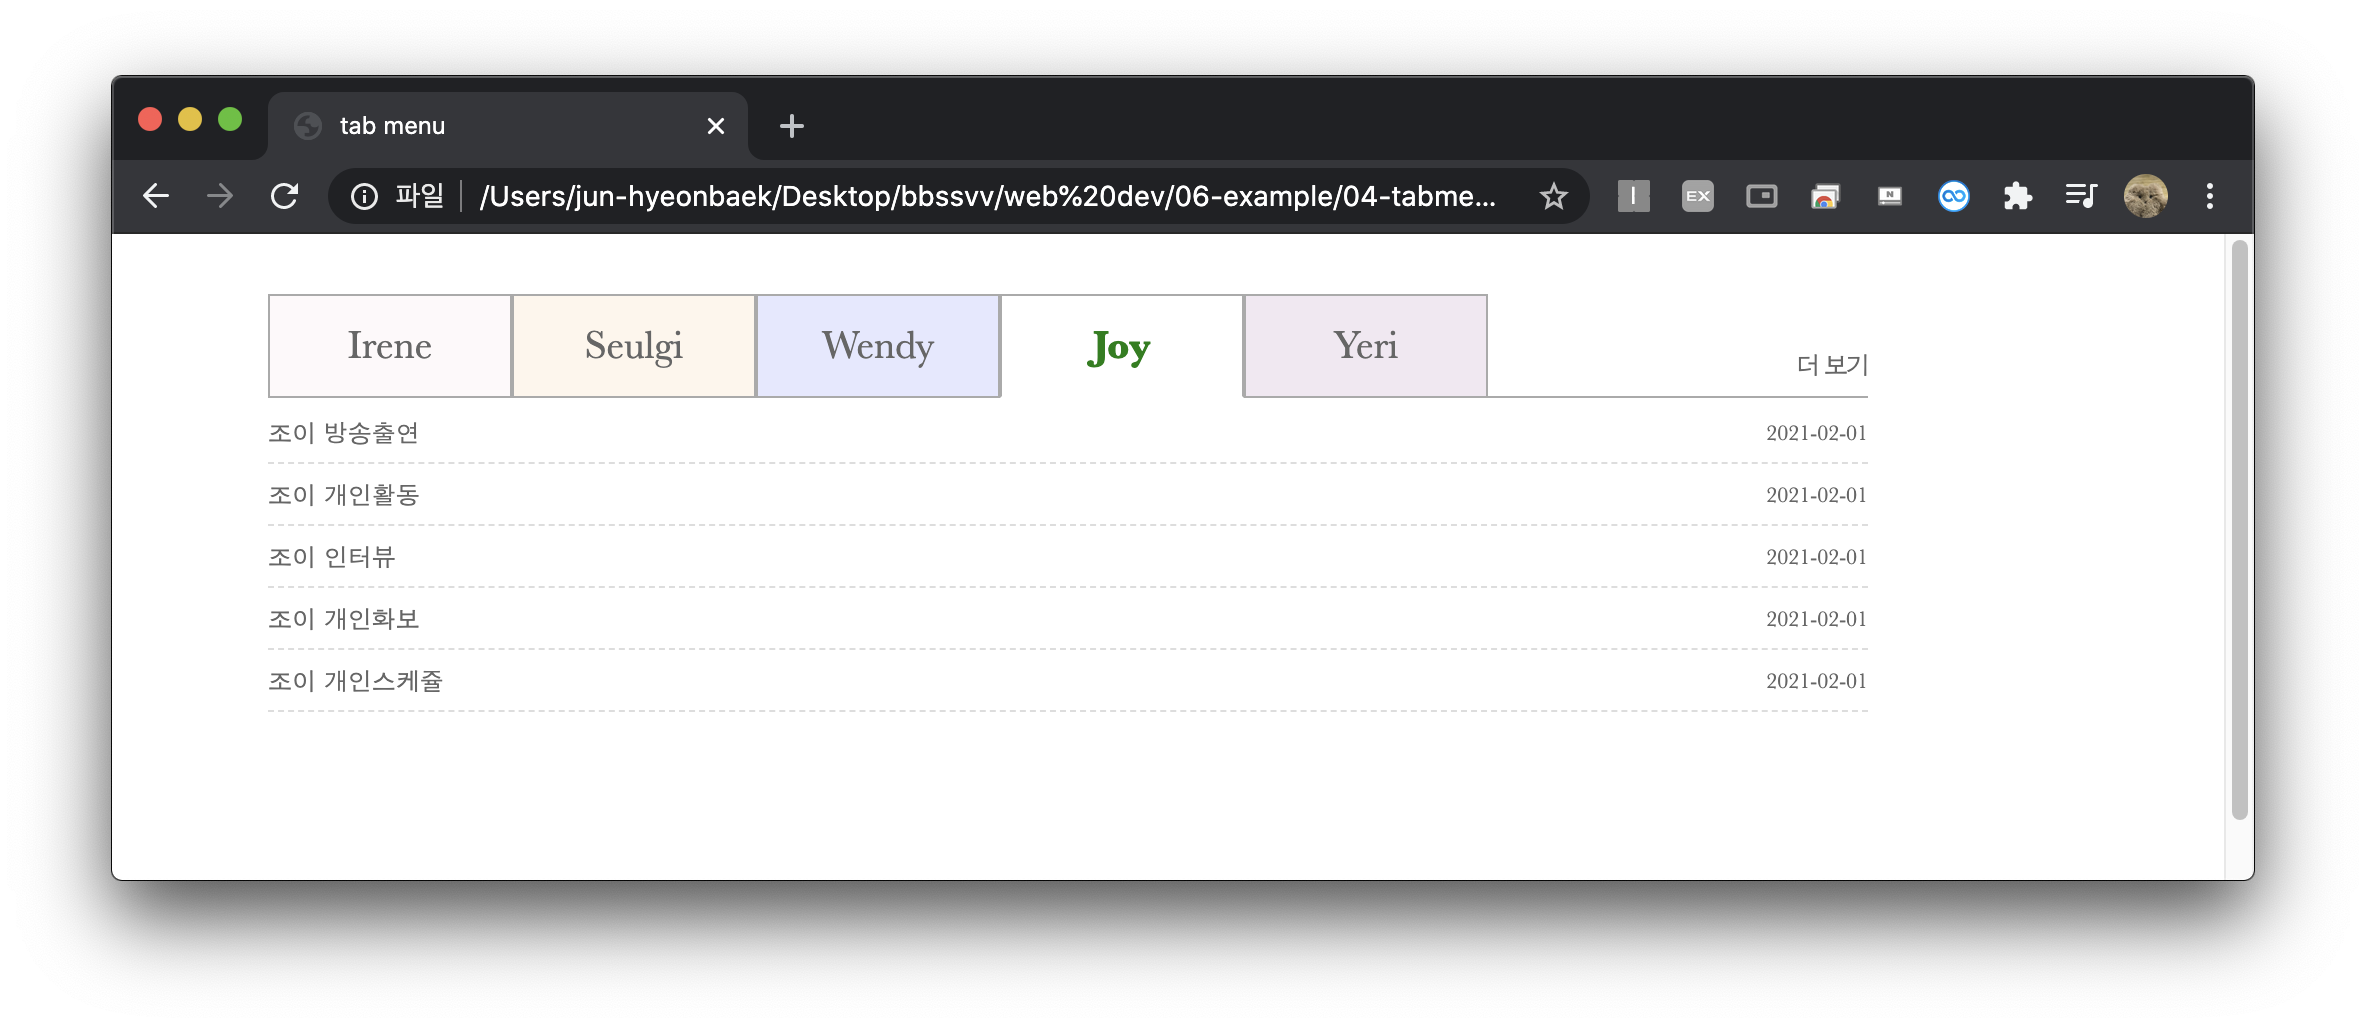Switch to the Wendy tab

tap(878, 346)
